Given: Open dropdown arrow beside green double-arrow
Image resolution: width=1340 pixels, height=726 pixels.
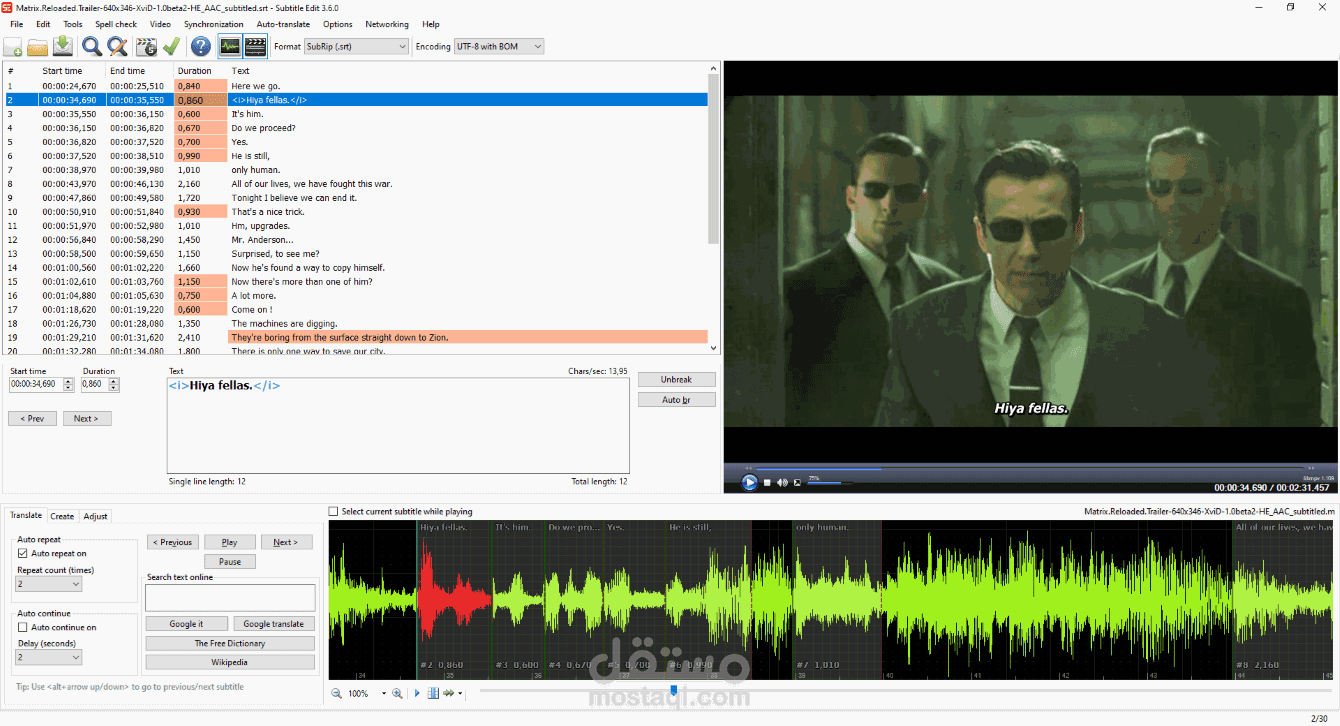Looking at the screenshot, I should point(460,693).
